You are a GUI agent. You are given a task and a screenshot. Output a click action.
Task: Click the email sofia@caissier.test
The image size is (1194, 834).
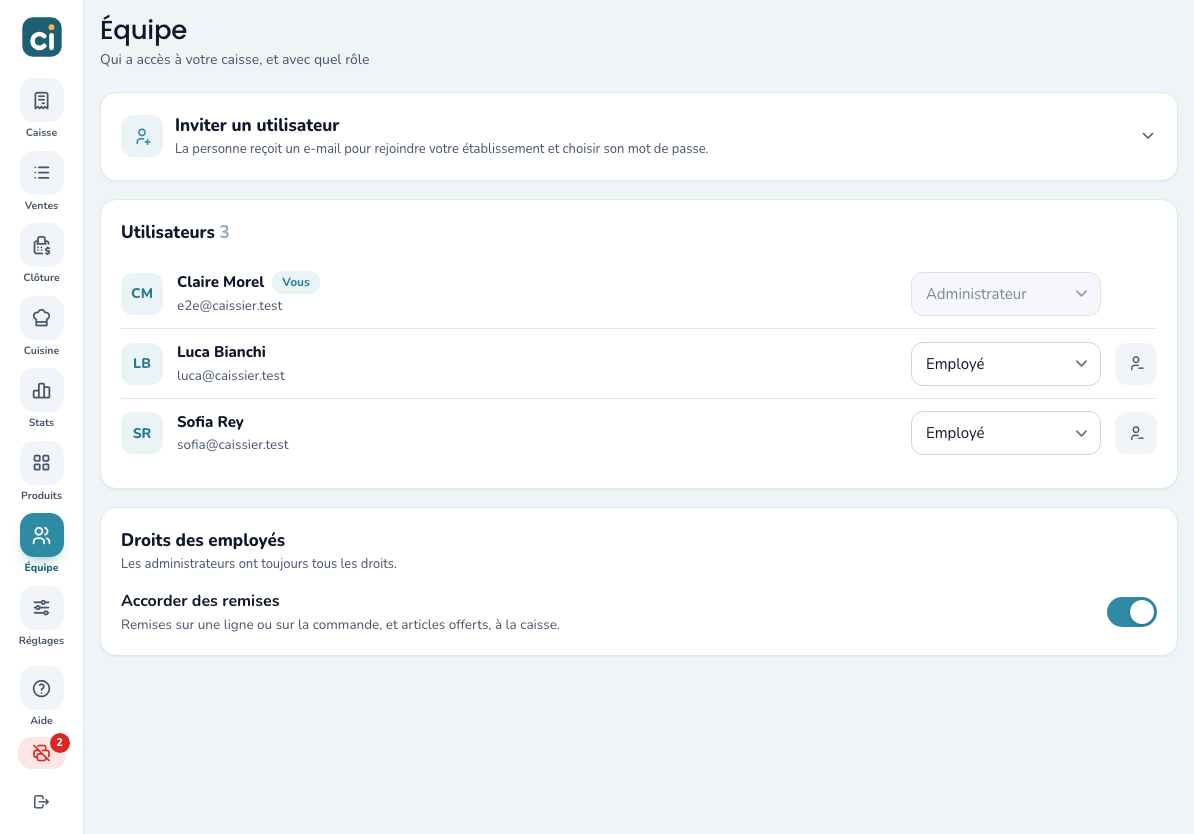click(233, 445)
